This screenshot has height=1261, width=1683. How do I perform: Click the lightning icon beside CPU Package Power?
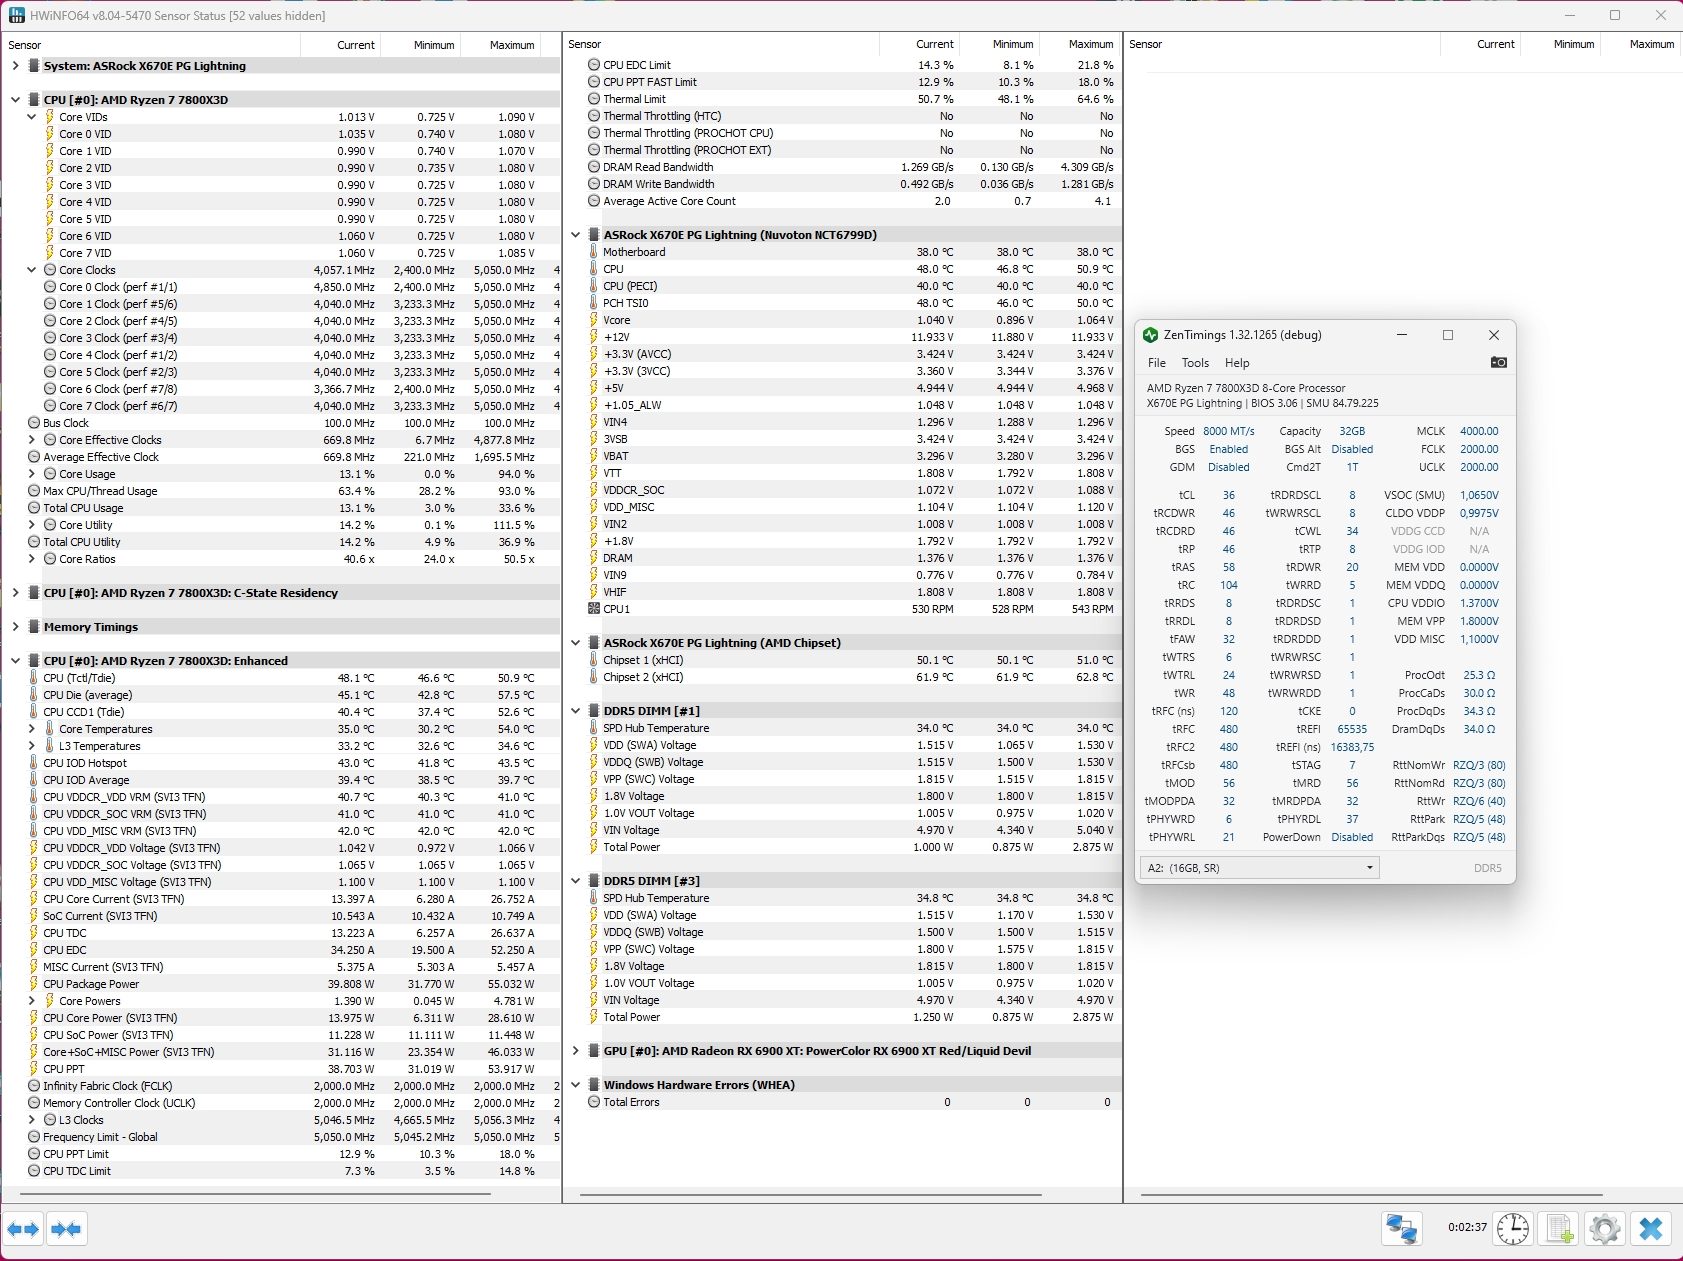click(34, 984)
